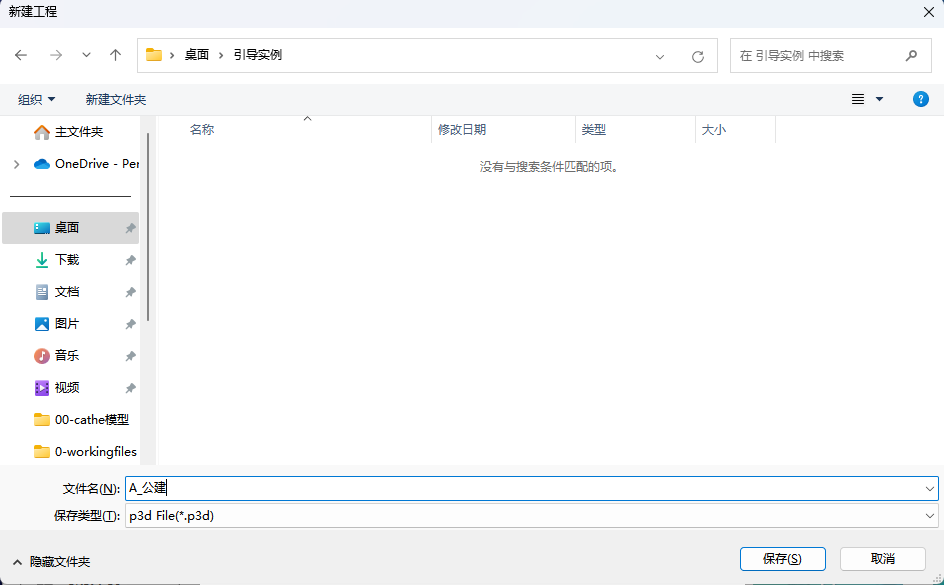Image resolution: width=944 pixels, height=585 pixels.
Task: Open the view options layout icon
Action: click(858, 99)
